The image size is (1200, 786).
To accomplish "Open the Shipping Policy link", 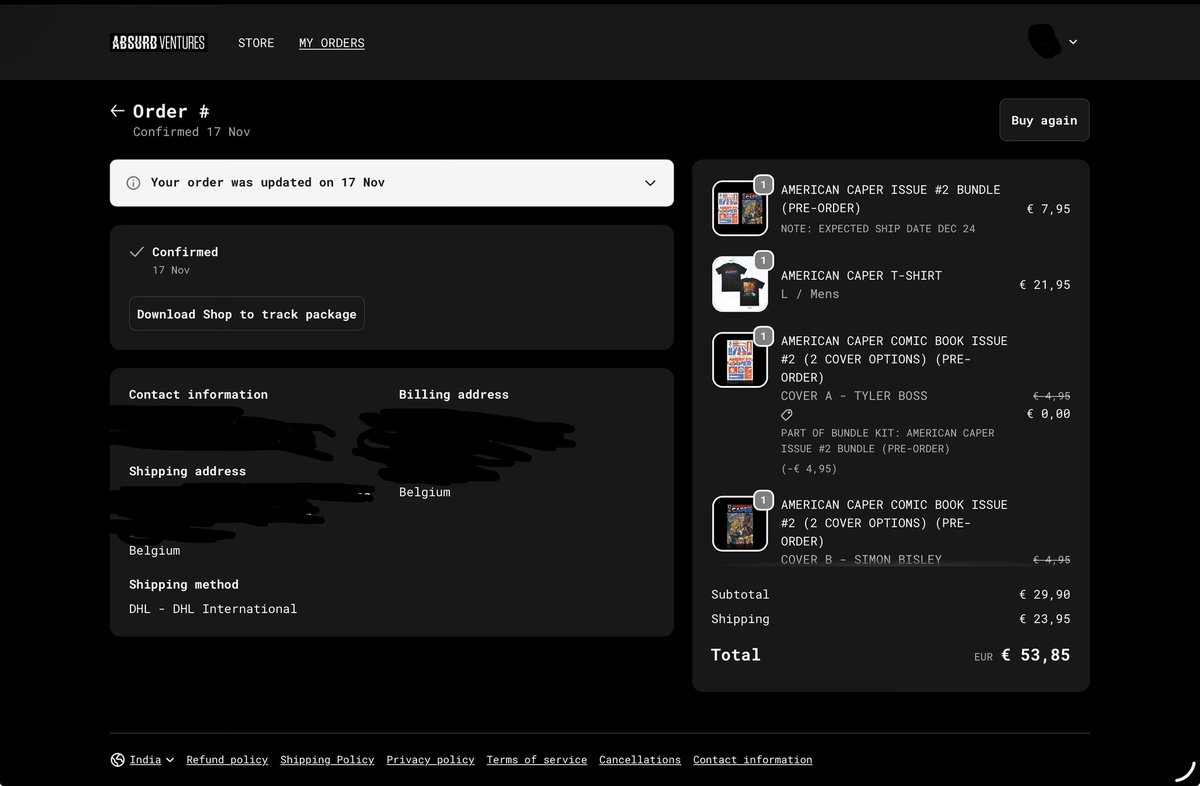I will point(327,760).
